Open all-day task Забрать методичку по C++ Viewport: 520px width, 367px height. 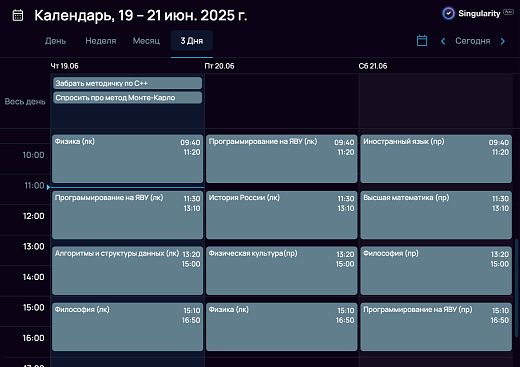pos(127,83)
